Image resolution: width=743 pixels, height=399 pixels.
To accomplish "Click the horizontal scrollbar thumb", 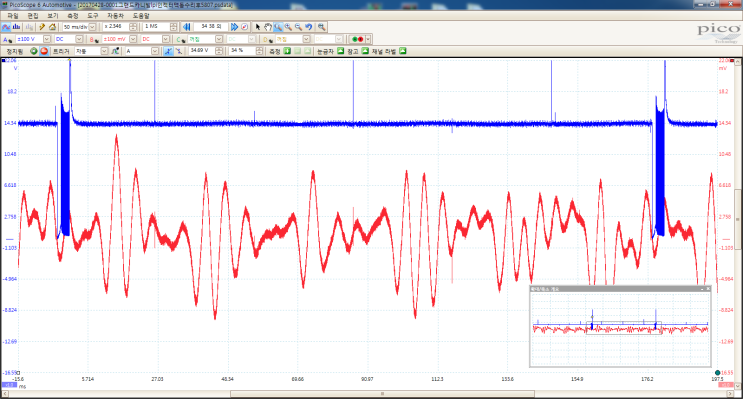I will 382,394.
